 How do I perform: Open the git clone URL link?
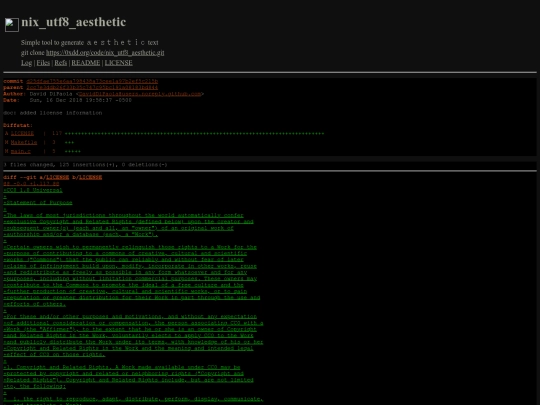pos(105,53)
